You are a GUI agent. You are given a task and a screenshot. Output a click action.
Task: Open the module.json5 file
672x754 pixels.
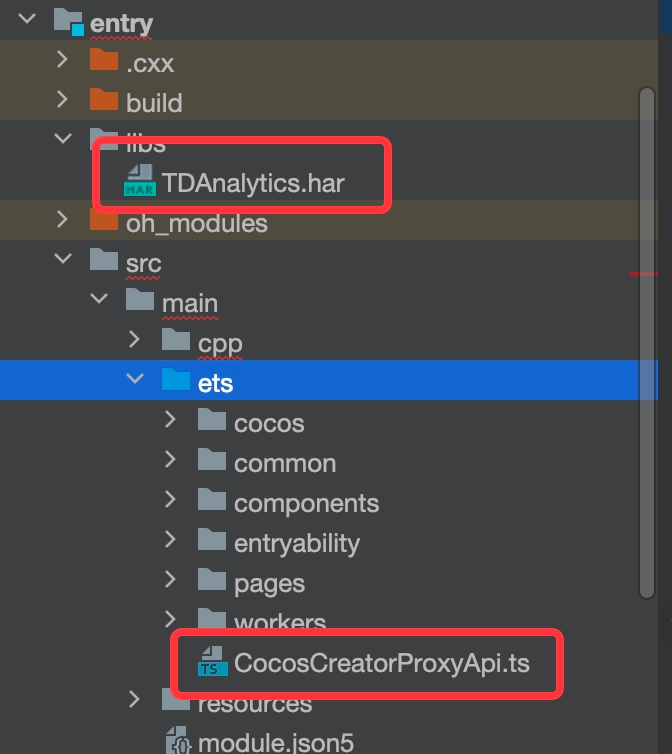point(276,742)
